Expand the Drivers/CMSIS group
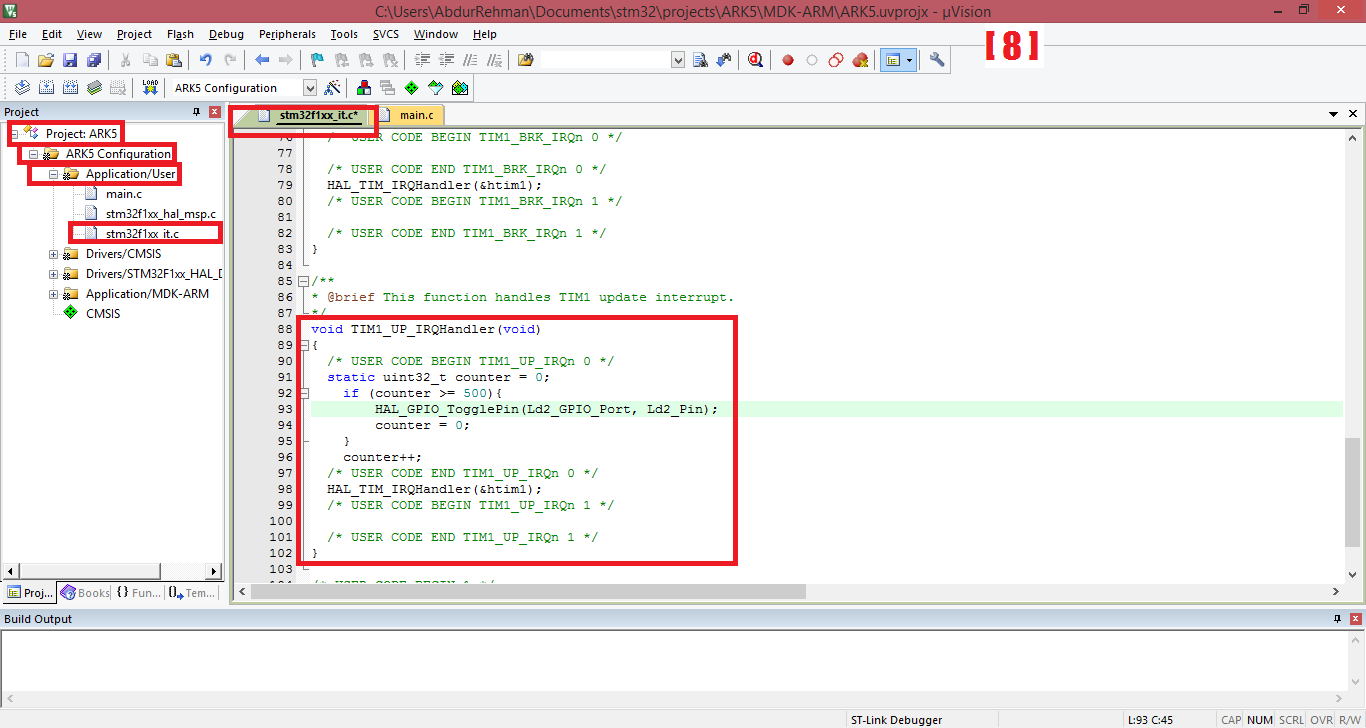The image size is (1366, 728). pyautogui.click(x=54, y=253)
